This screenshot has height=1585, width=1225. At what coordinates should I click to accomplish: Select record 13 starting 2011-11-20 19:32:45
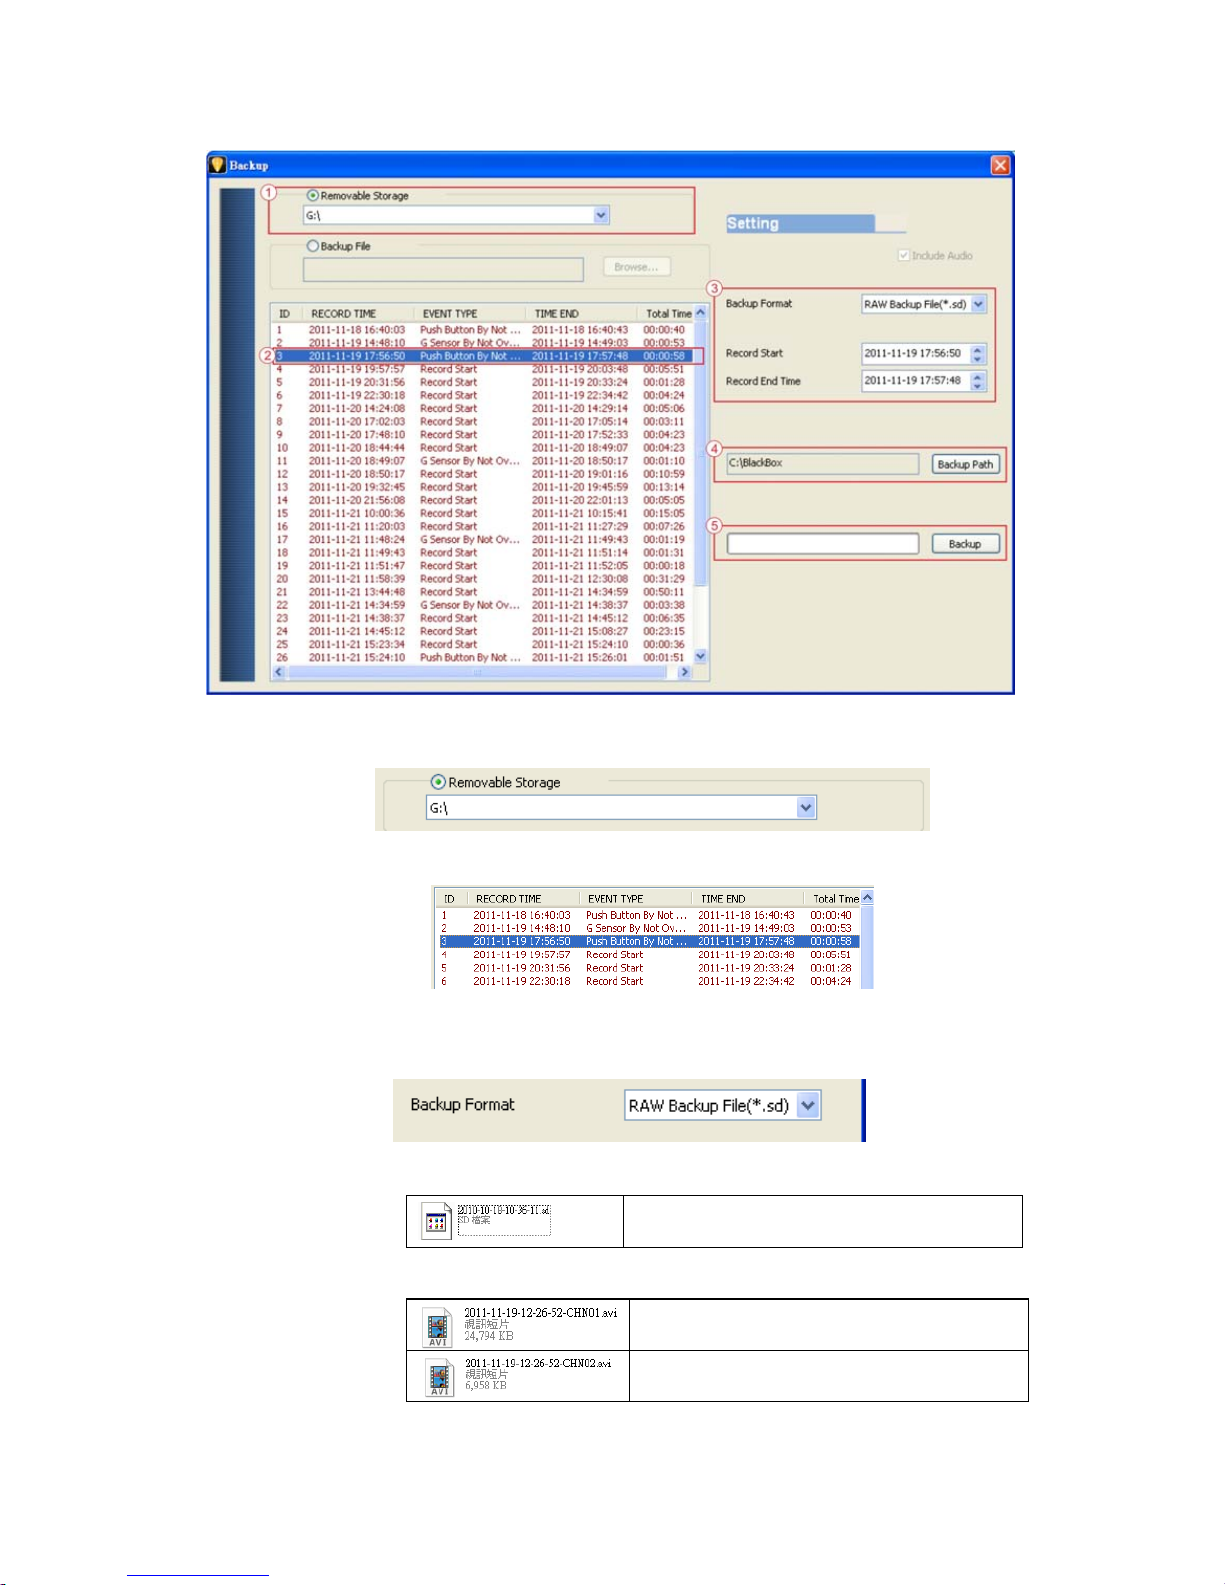point(483,487)
